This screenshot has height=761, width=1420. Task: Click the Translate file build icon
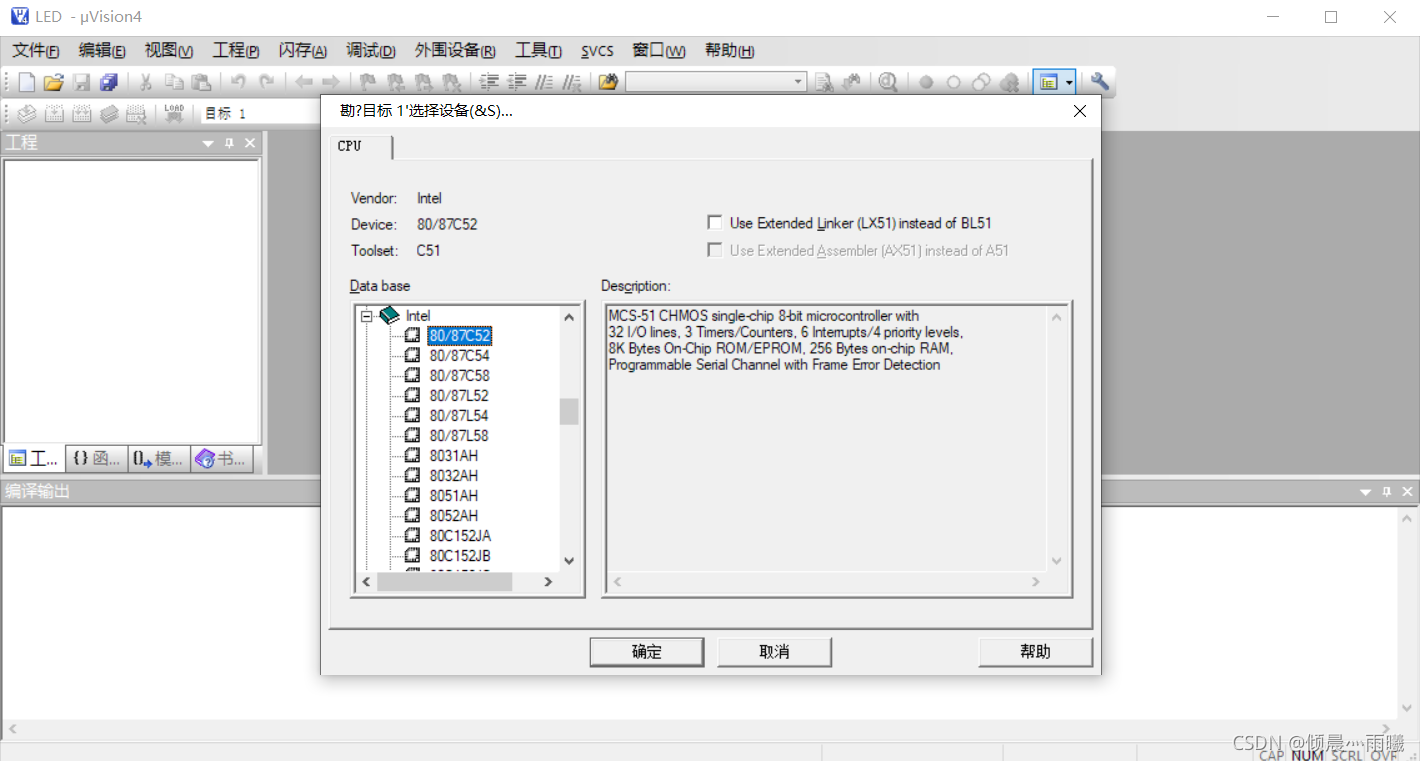(x=27, y=113)
